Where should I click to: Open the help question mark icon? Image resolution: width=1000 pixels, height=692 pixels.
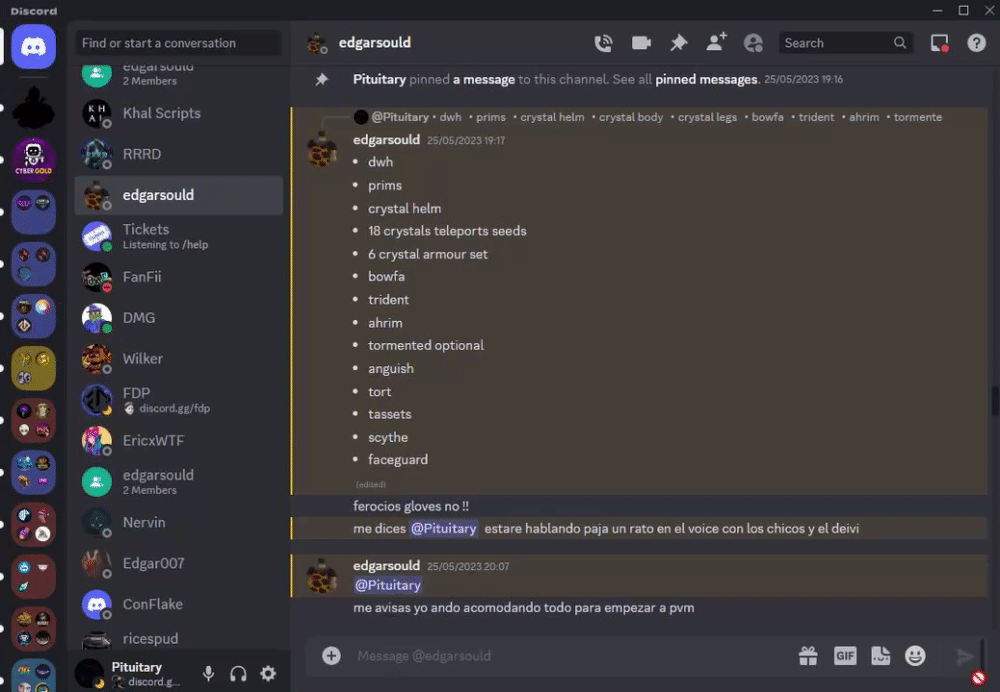point(976,43)
